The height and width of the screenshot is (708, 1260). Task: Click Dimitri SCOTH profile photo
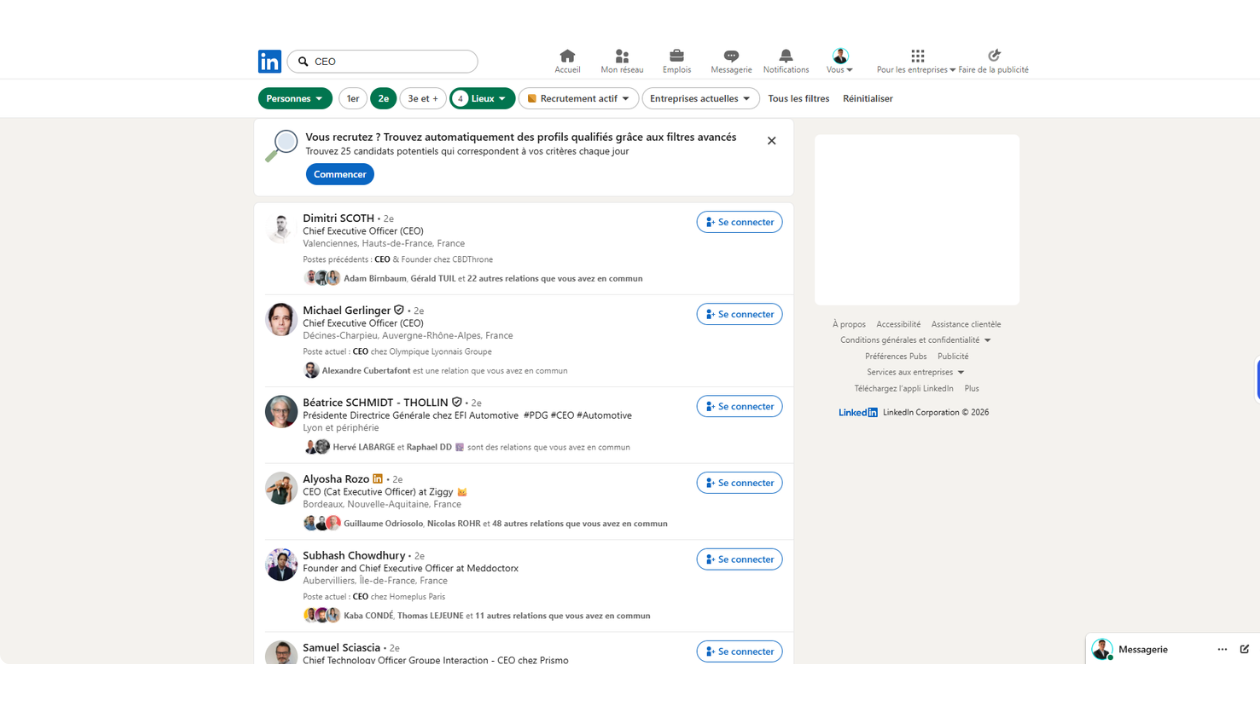coord(281,228)
